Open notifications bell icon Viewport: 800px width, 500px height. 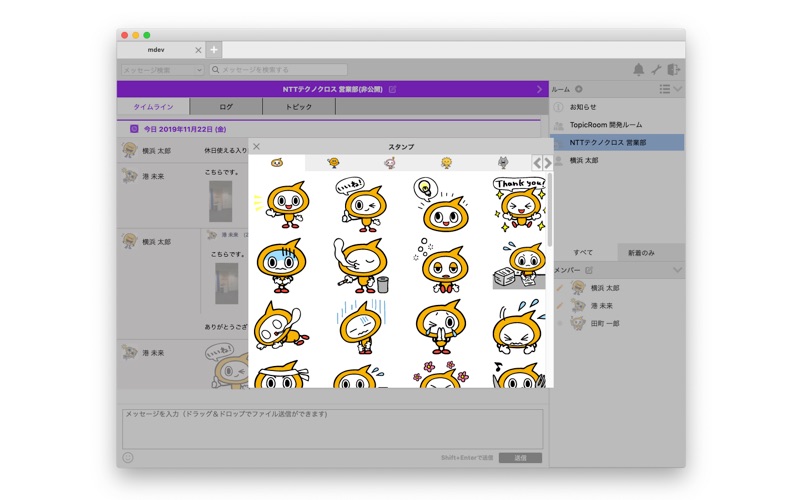pyautogui.click(x=638, y=69)
